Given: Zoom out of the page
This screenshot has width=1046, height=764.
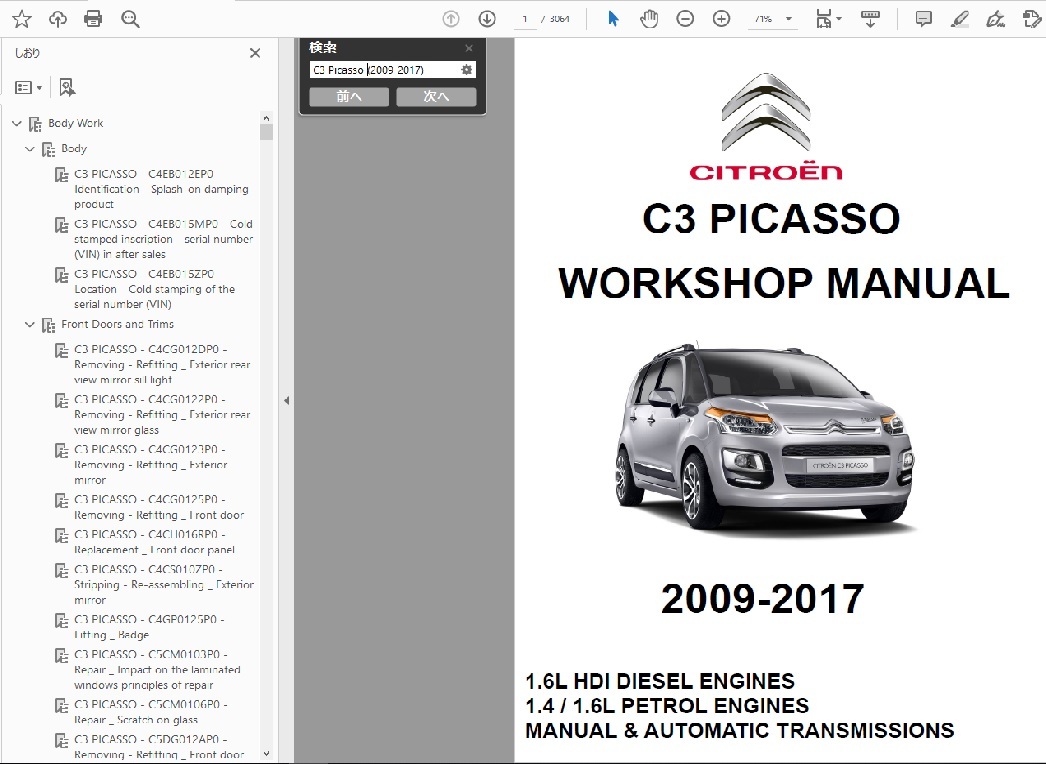Looking at the screenshot, I should point(685,19).
